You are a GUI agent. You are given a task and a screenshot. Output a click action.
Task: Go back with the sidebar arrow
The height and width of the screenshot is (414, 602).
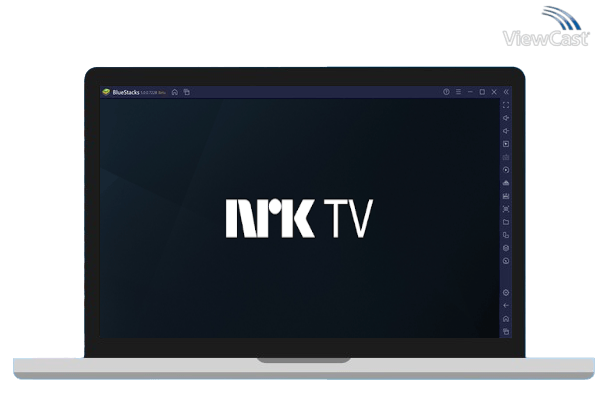click(x=506, y=306)
